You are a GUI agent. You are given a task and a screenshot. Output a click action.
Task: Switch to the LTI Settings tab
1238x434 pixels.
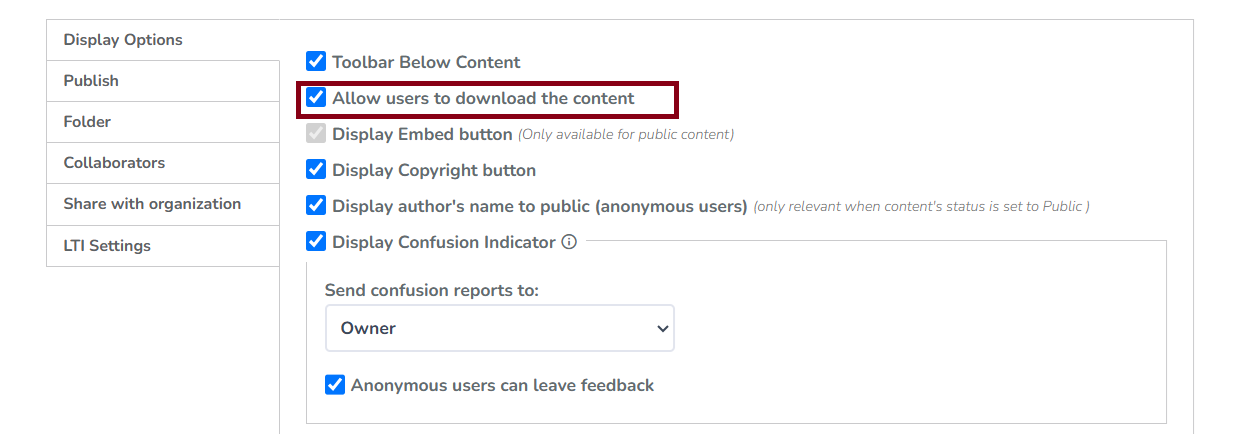[107, 246]
